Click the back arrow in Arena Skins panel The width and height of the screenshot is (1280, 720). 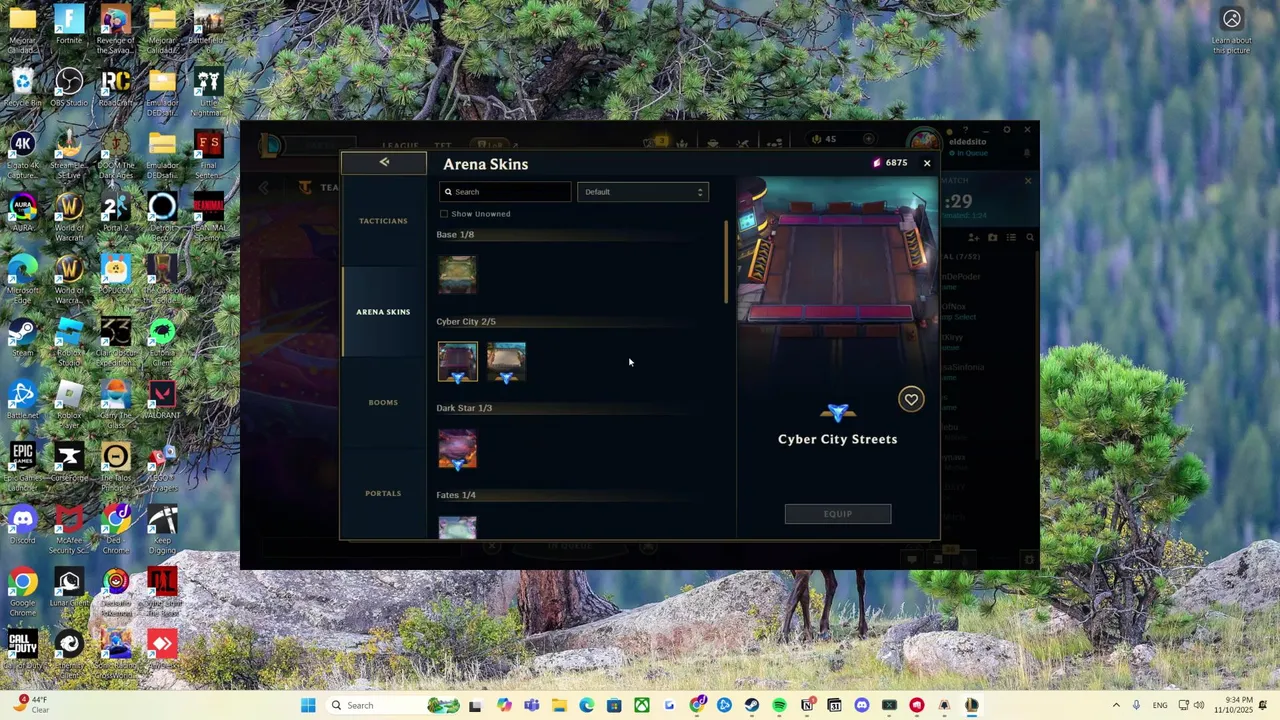point(384,163)
